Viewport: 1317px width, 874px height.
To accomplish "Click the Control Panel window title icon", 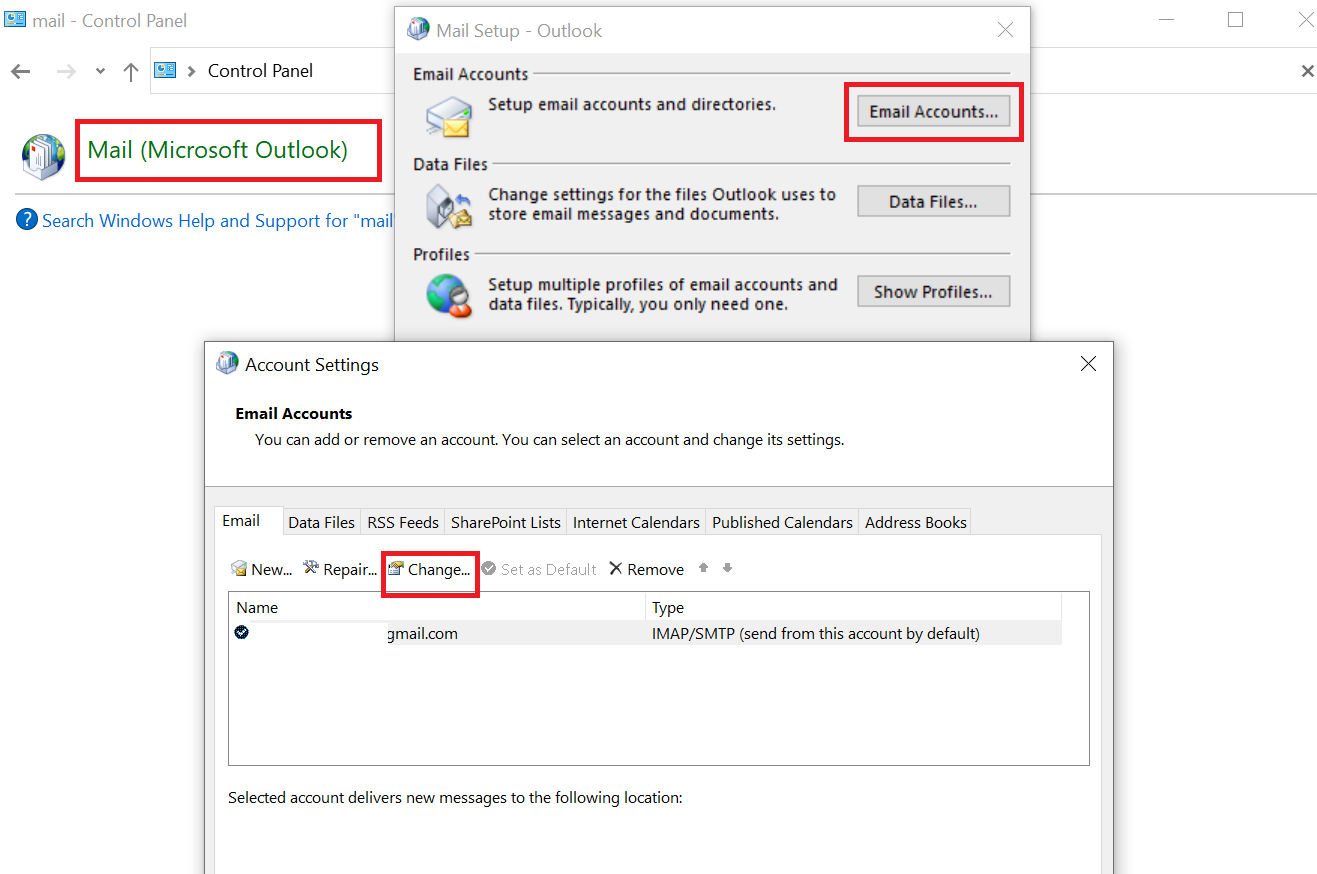I will (x=15, y=20).
